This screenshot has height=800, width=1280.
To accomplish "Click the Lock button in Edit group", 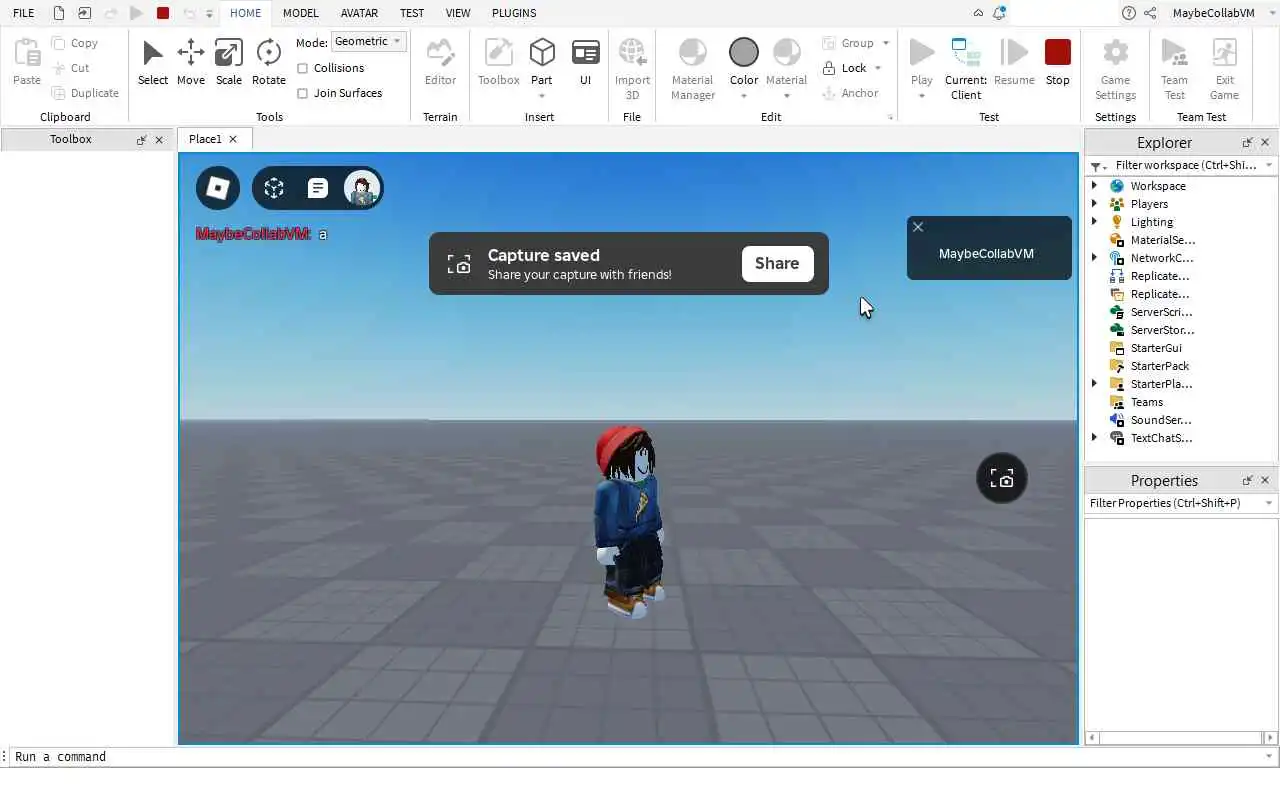I will (846, 68).
